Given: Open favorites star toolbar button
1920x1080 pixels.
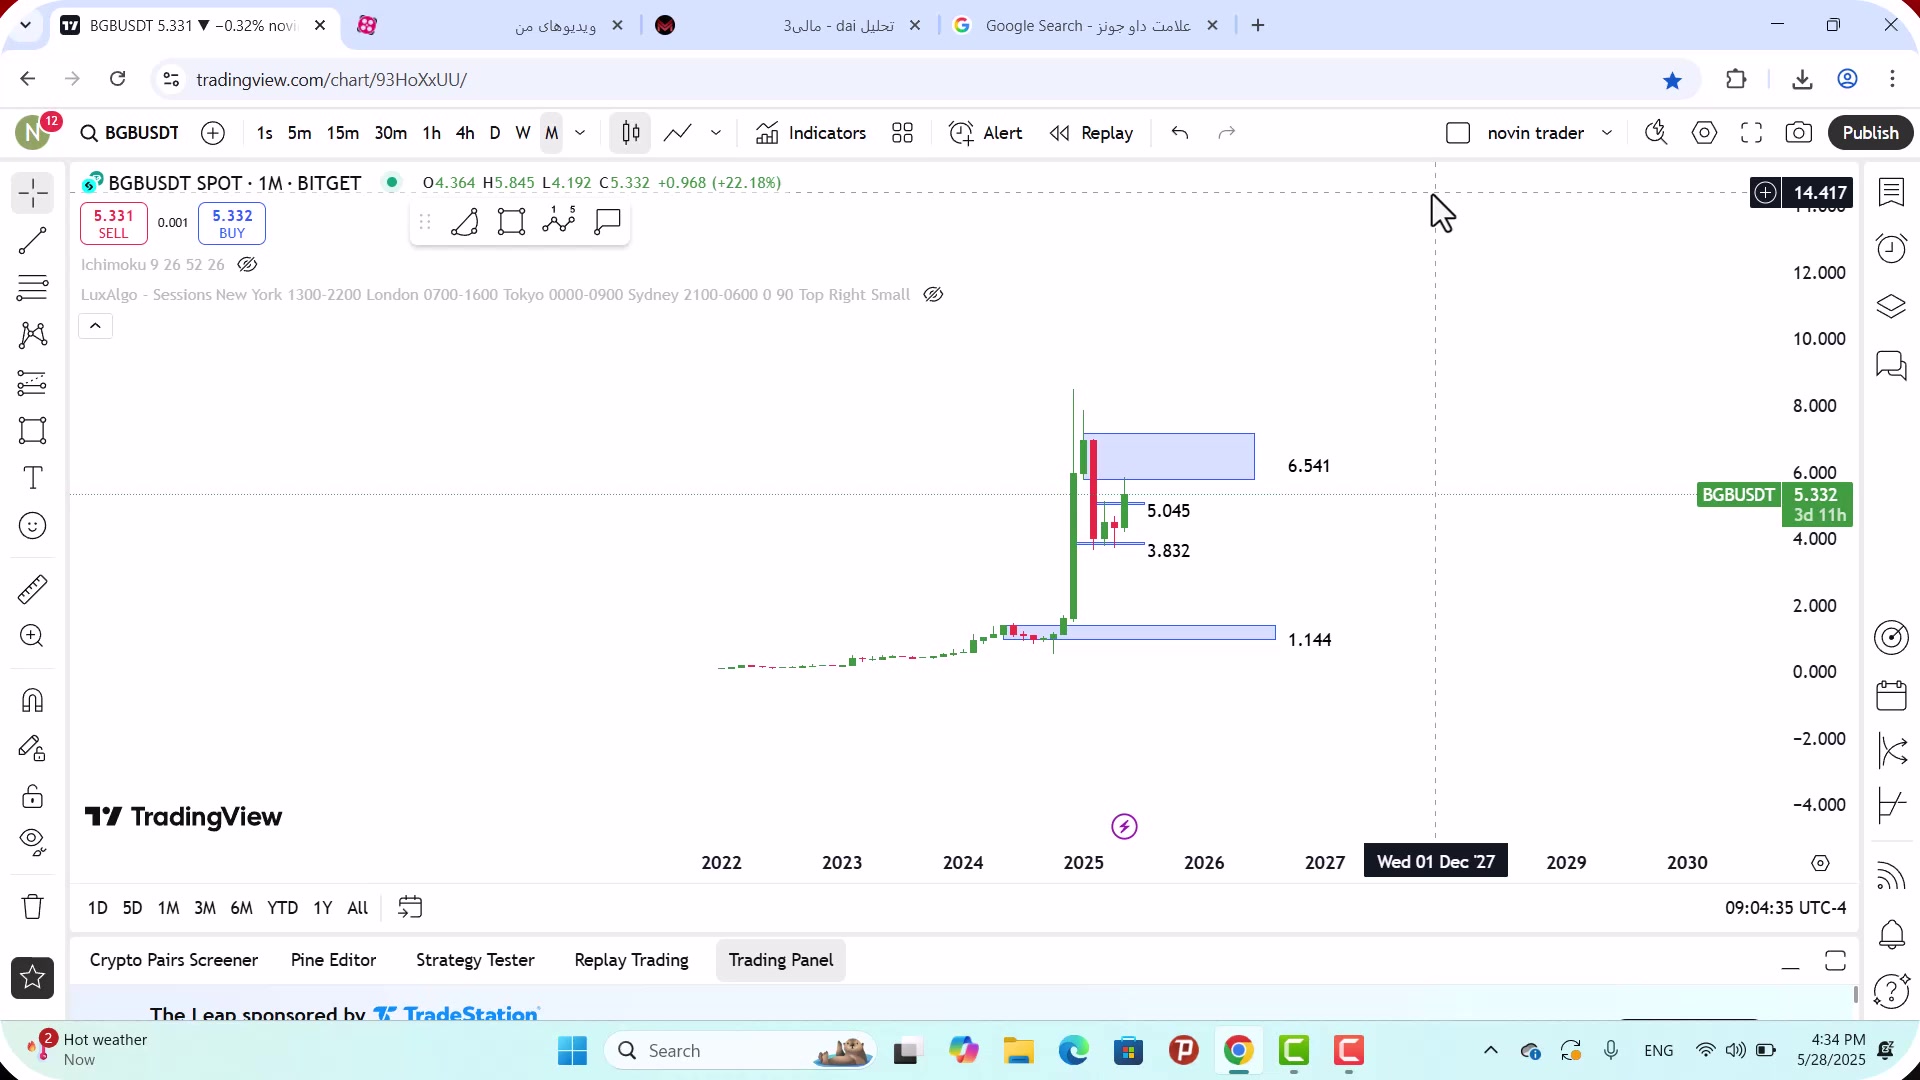Looking at the screenshot, I should click(33, 978).
